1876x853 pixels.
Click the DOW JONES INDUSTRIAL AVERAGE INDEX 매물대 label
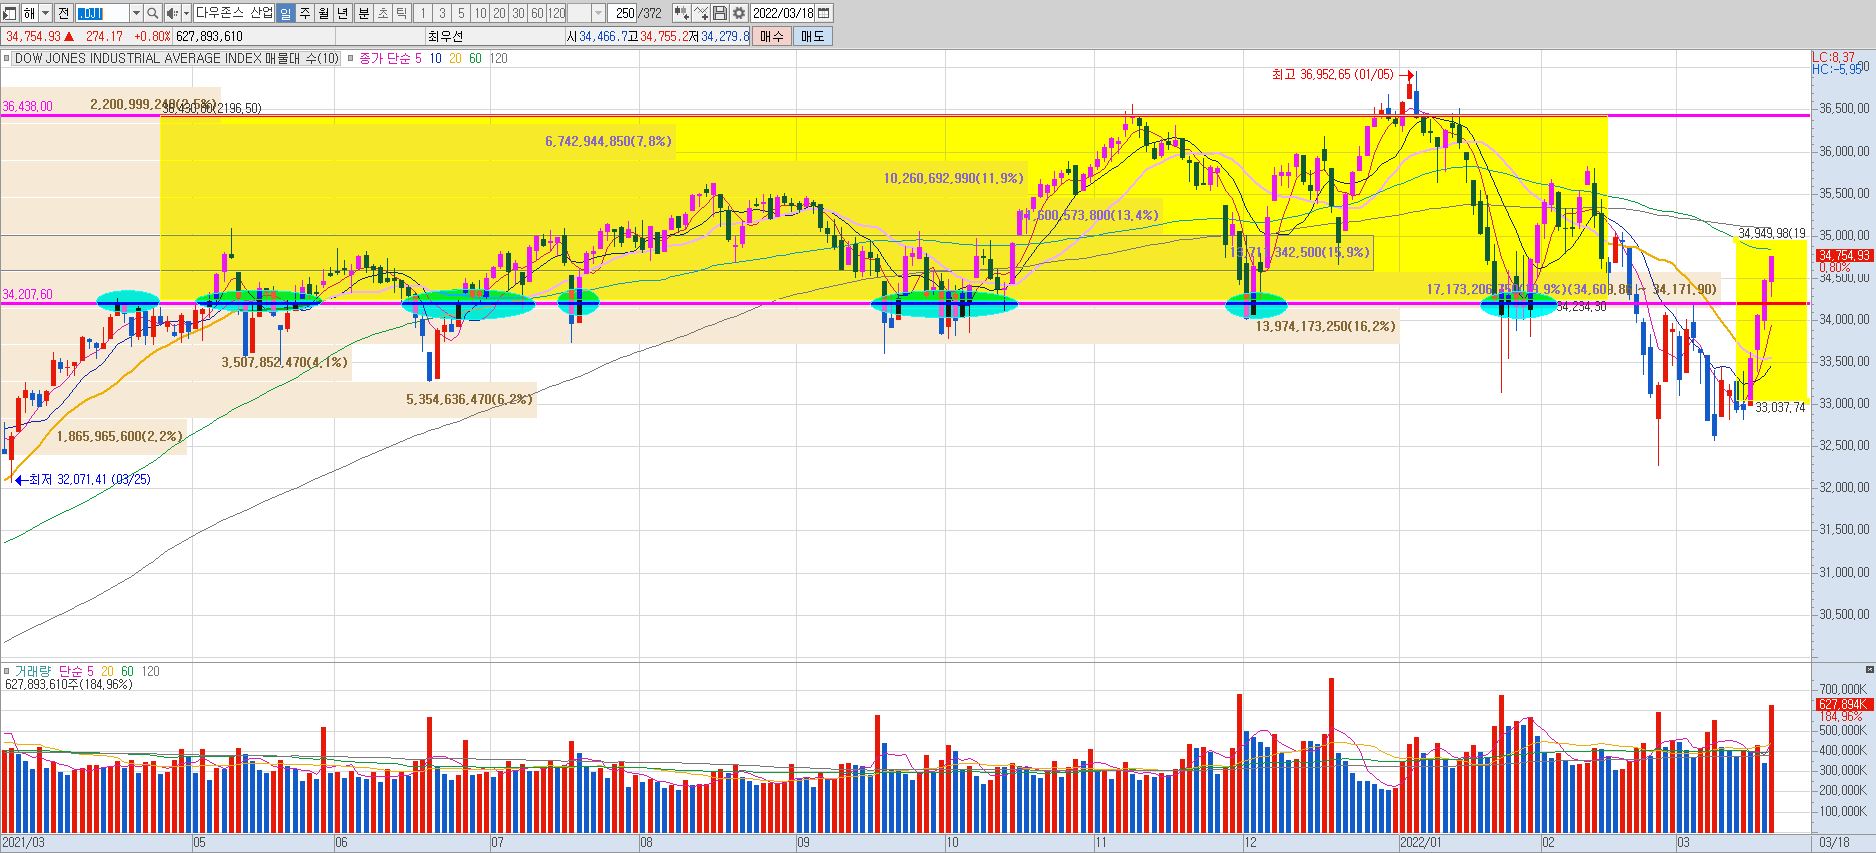(176, 58)
